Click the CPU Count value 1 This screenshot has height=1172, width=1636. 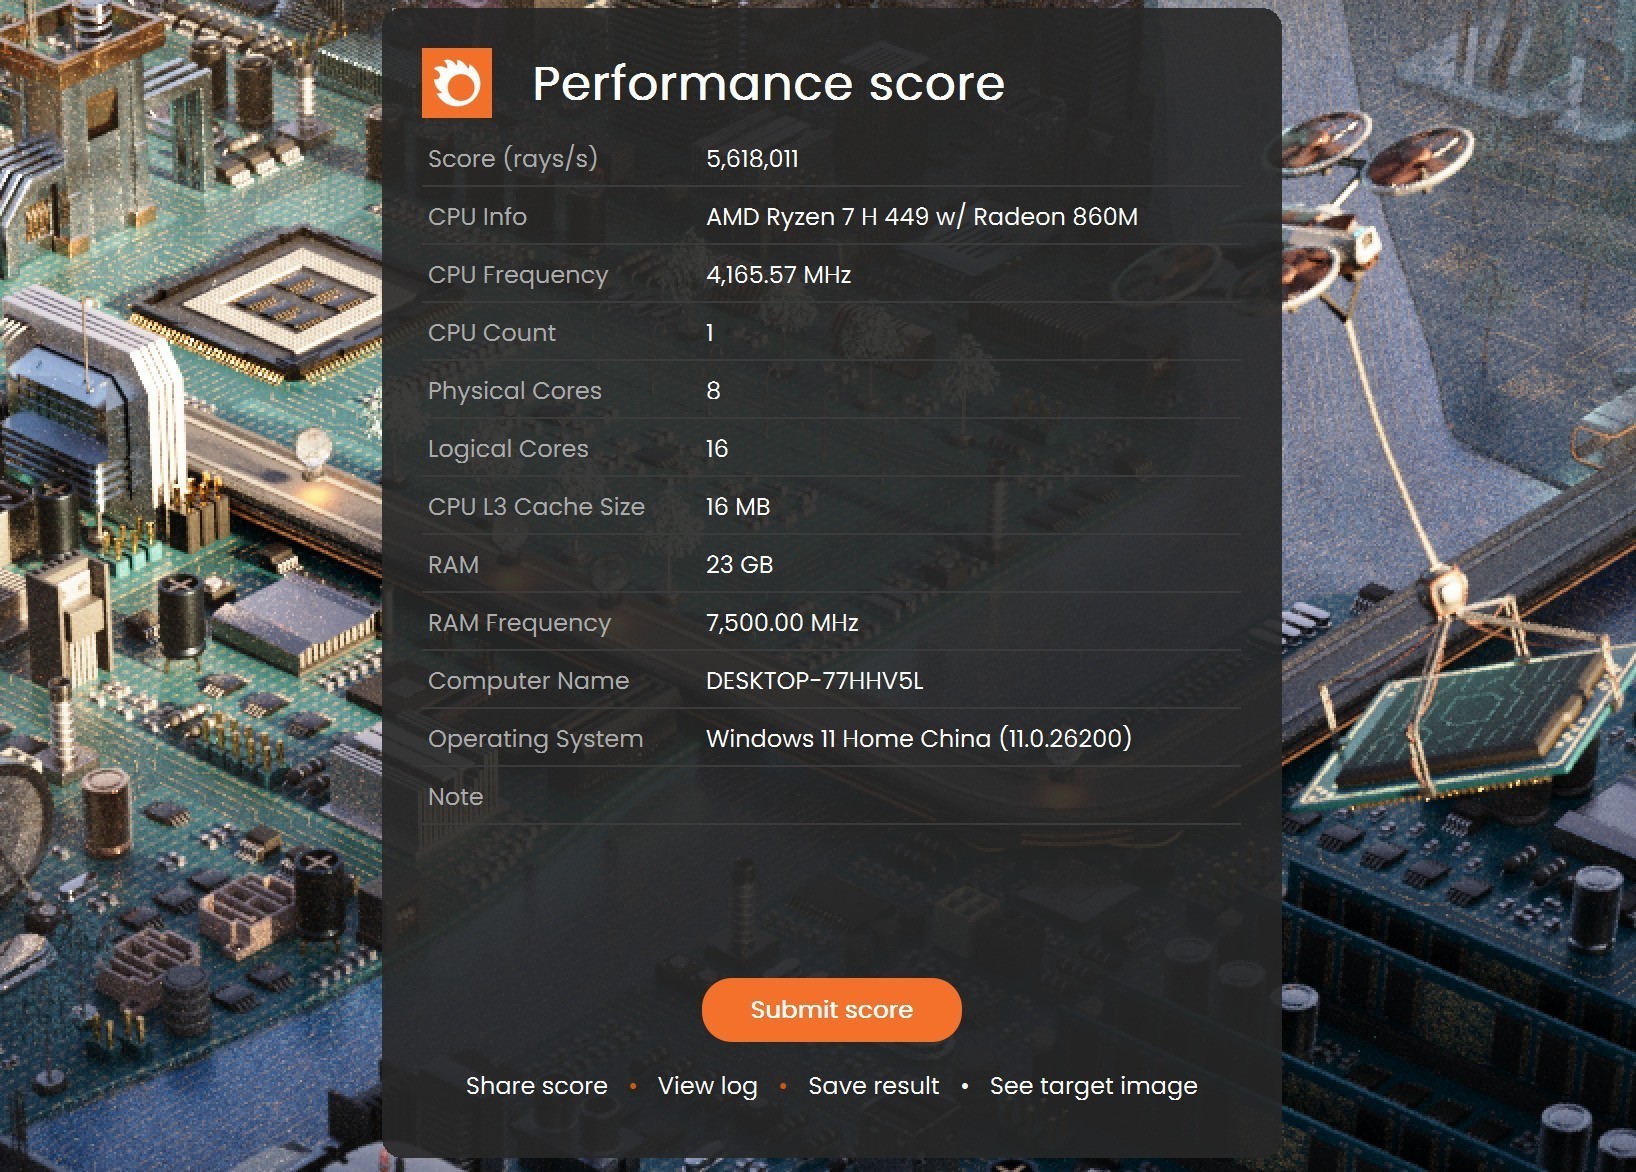coord(710,333)
